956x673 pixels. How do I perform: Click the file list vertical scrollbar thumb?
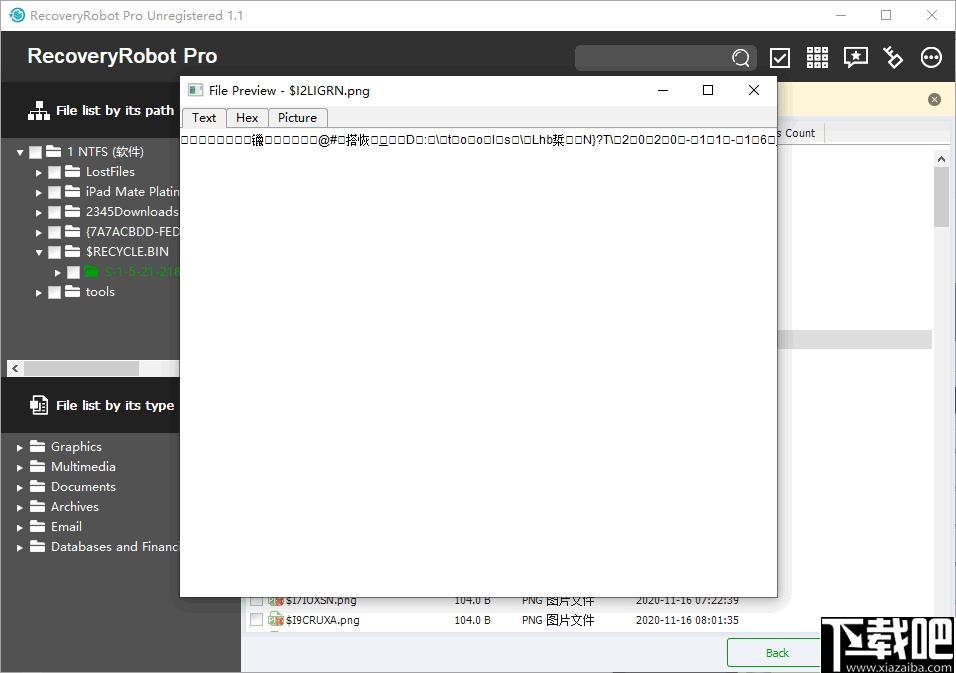coord(941,196)
